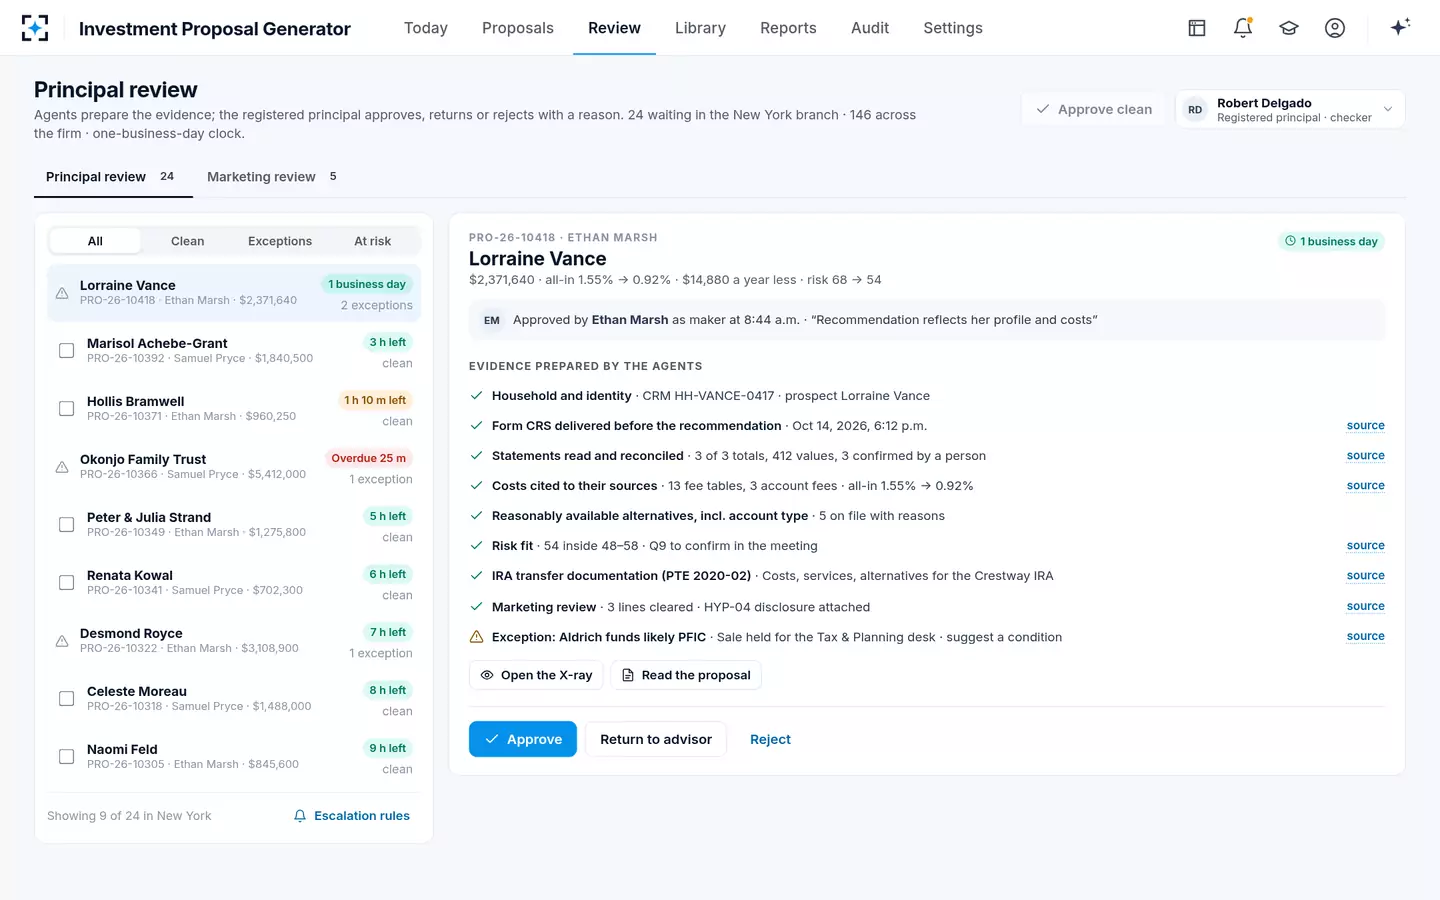Screen dimensions: 1440x900
Task: Click the bell icon next to Escalation rules
Action: (300, 816)
